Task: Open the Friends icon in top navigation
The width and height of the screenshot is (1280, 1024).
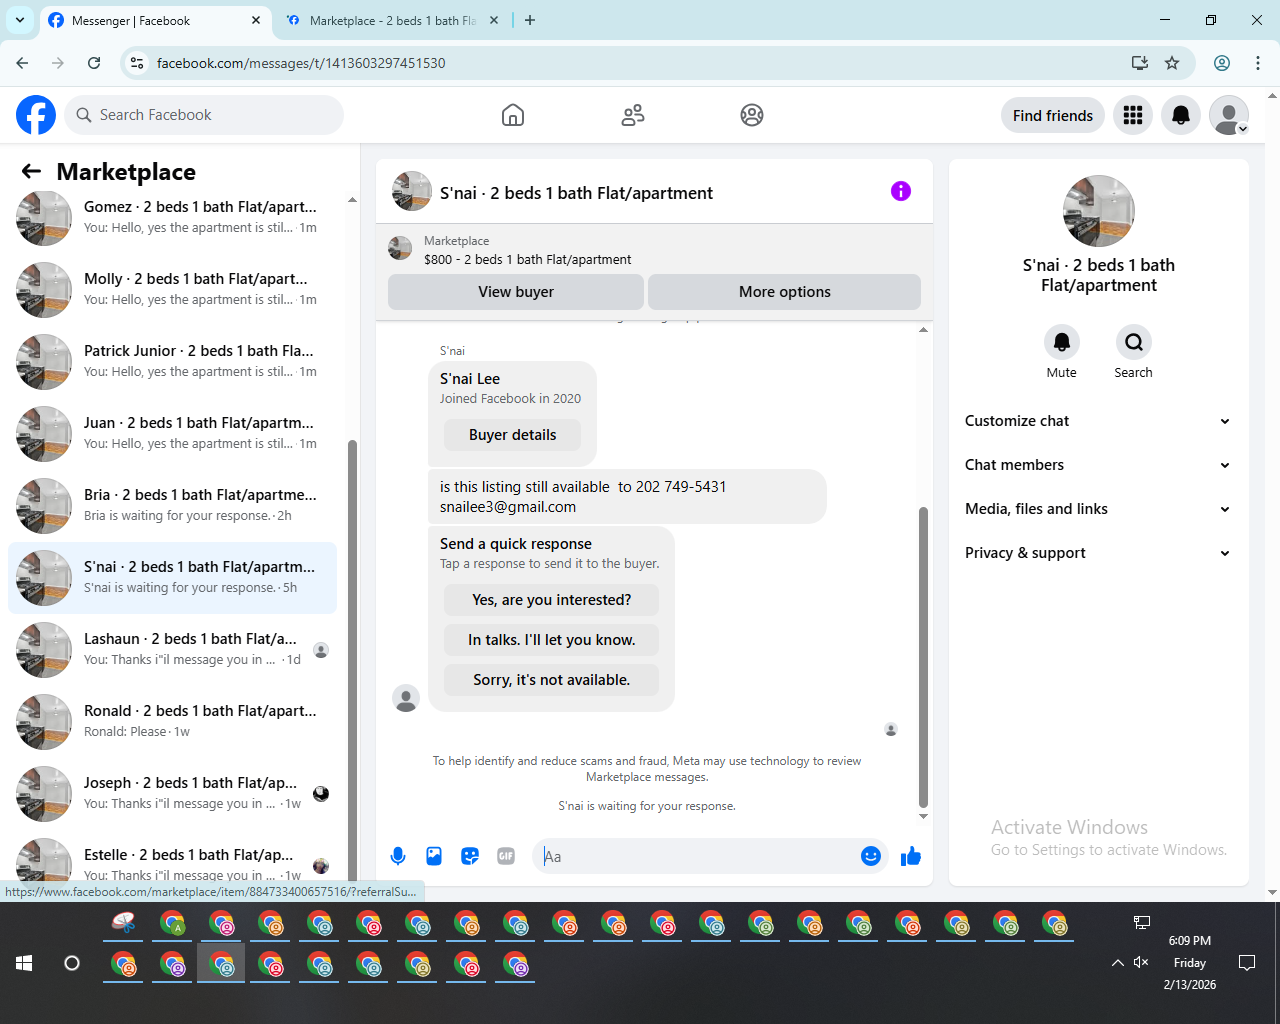Action: tap(633, 115)
